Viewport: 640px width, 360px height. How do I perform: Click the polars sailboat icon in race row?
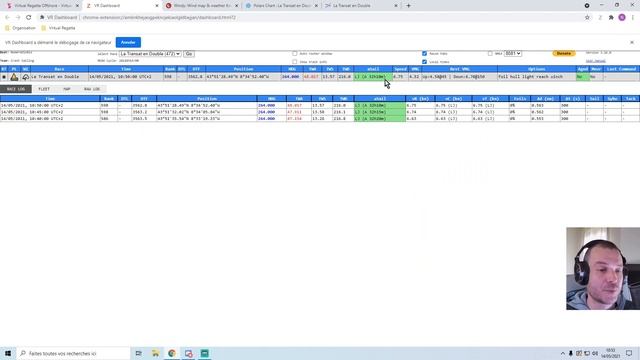point(14,77)
